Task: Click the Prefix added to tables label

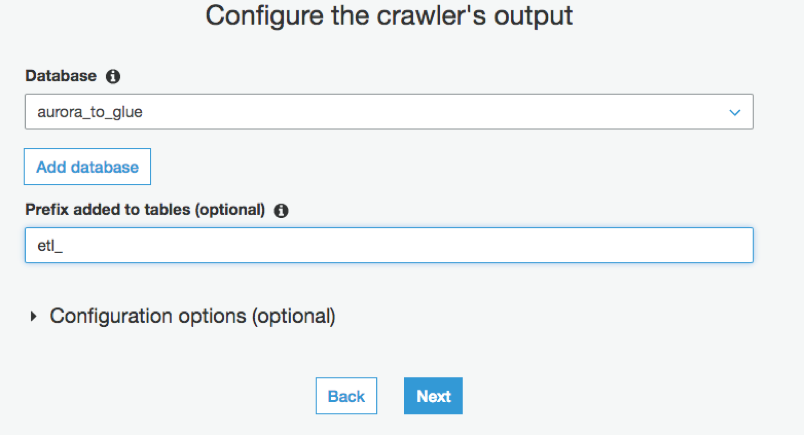Action: coord(145,210)
